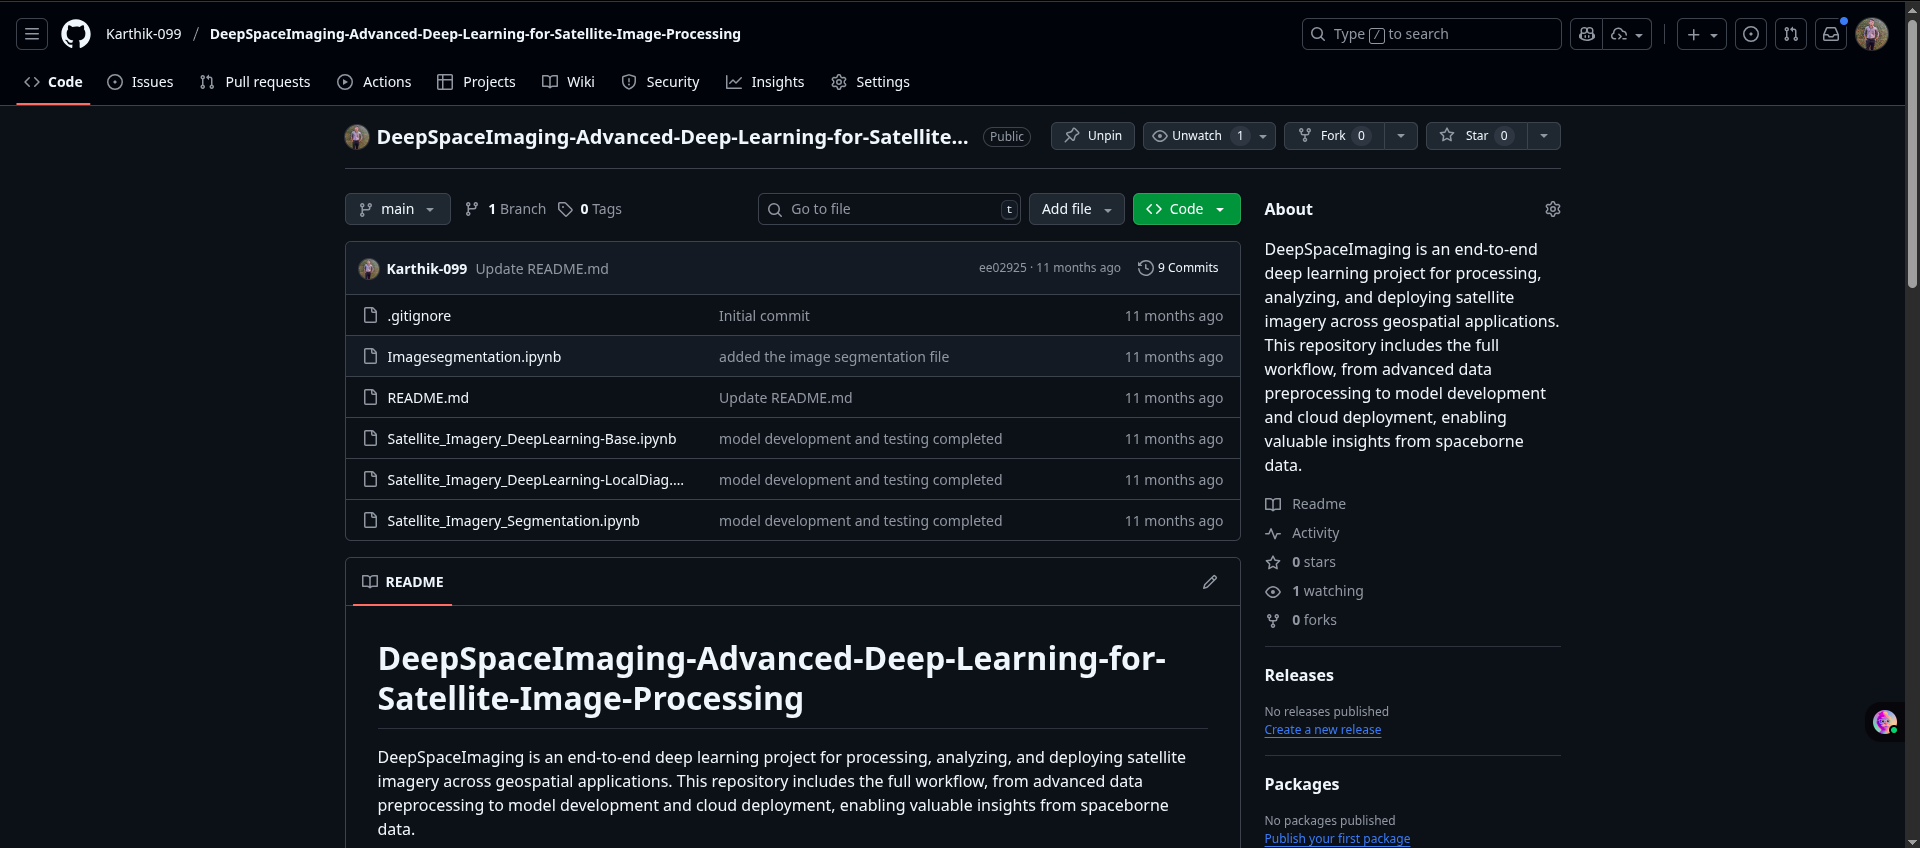Open the notifications inbox

(1831, 34)
